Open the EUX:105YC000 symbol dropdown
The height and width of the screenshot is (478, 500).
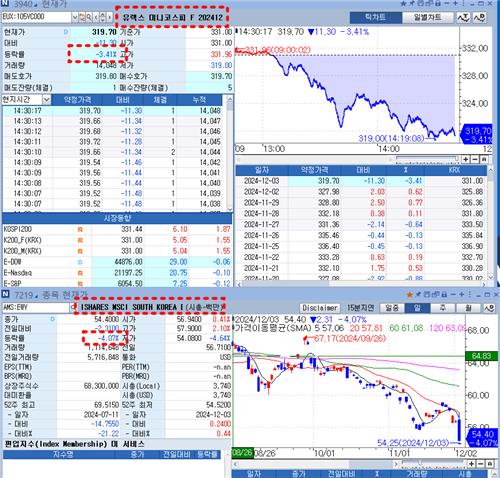coord(75,17)
